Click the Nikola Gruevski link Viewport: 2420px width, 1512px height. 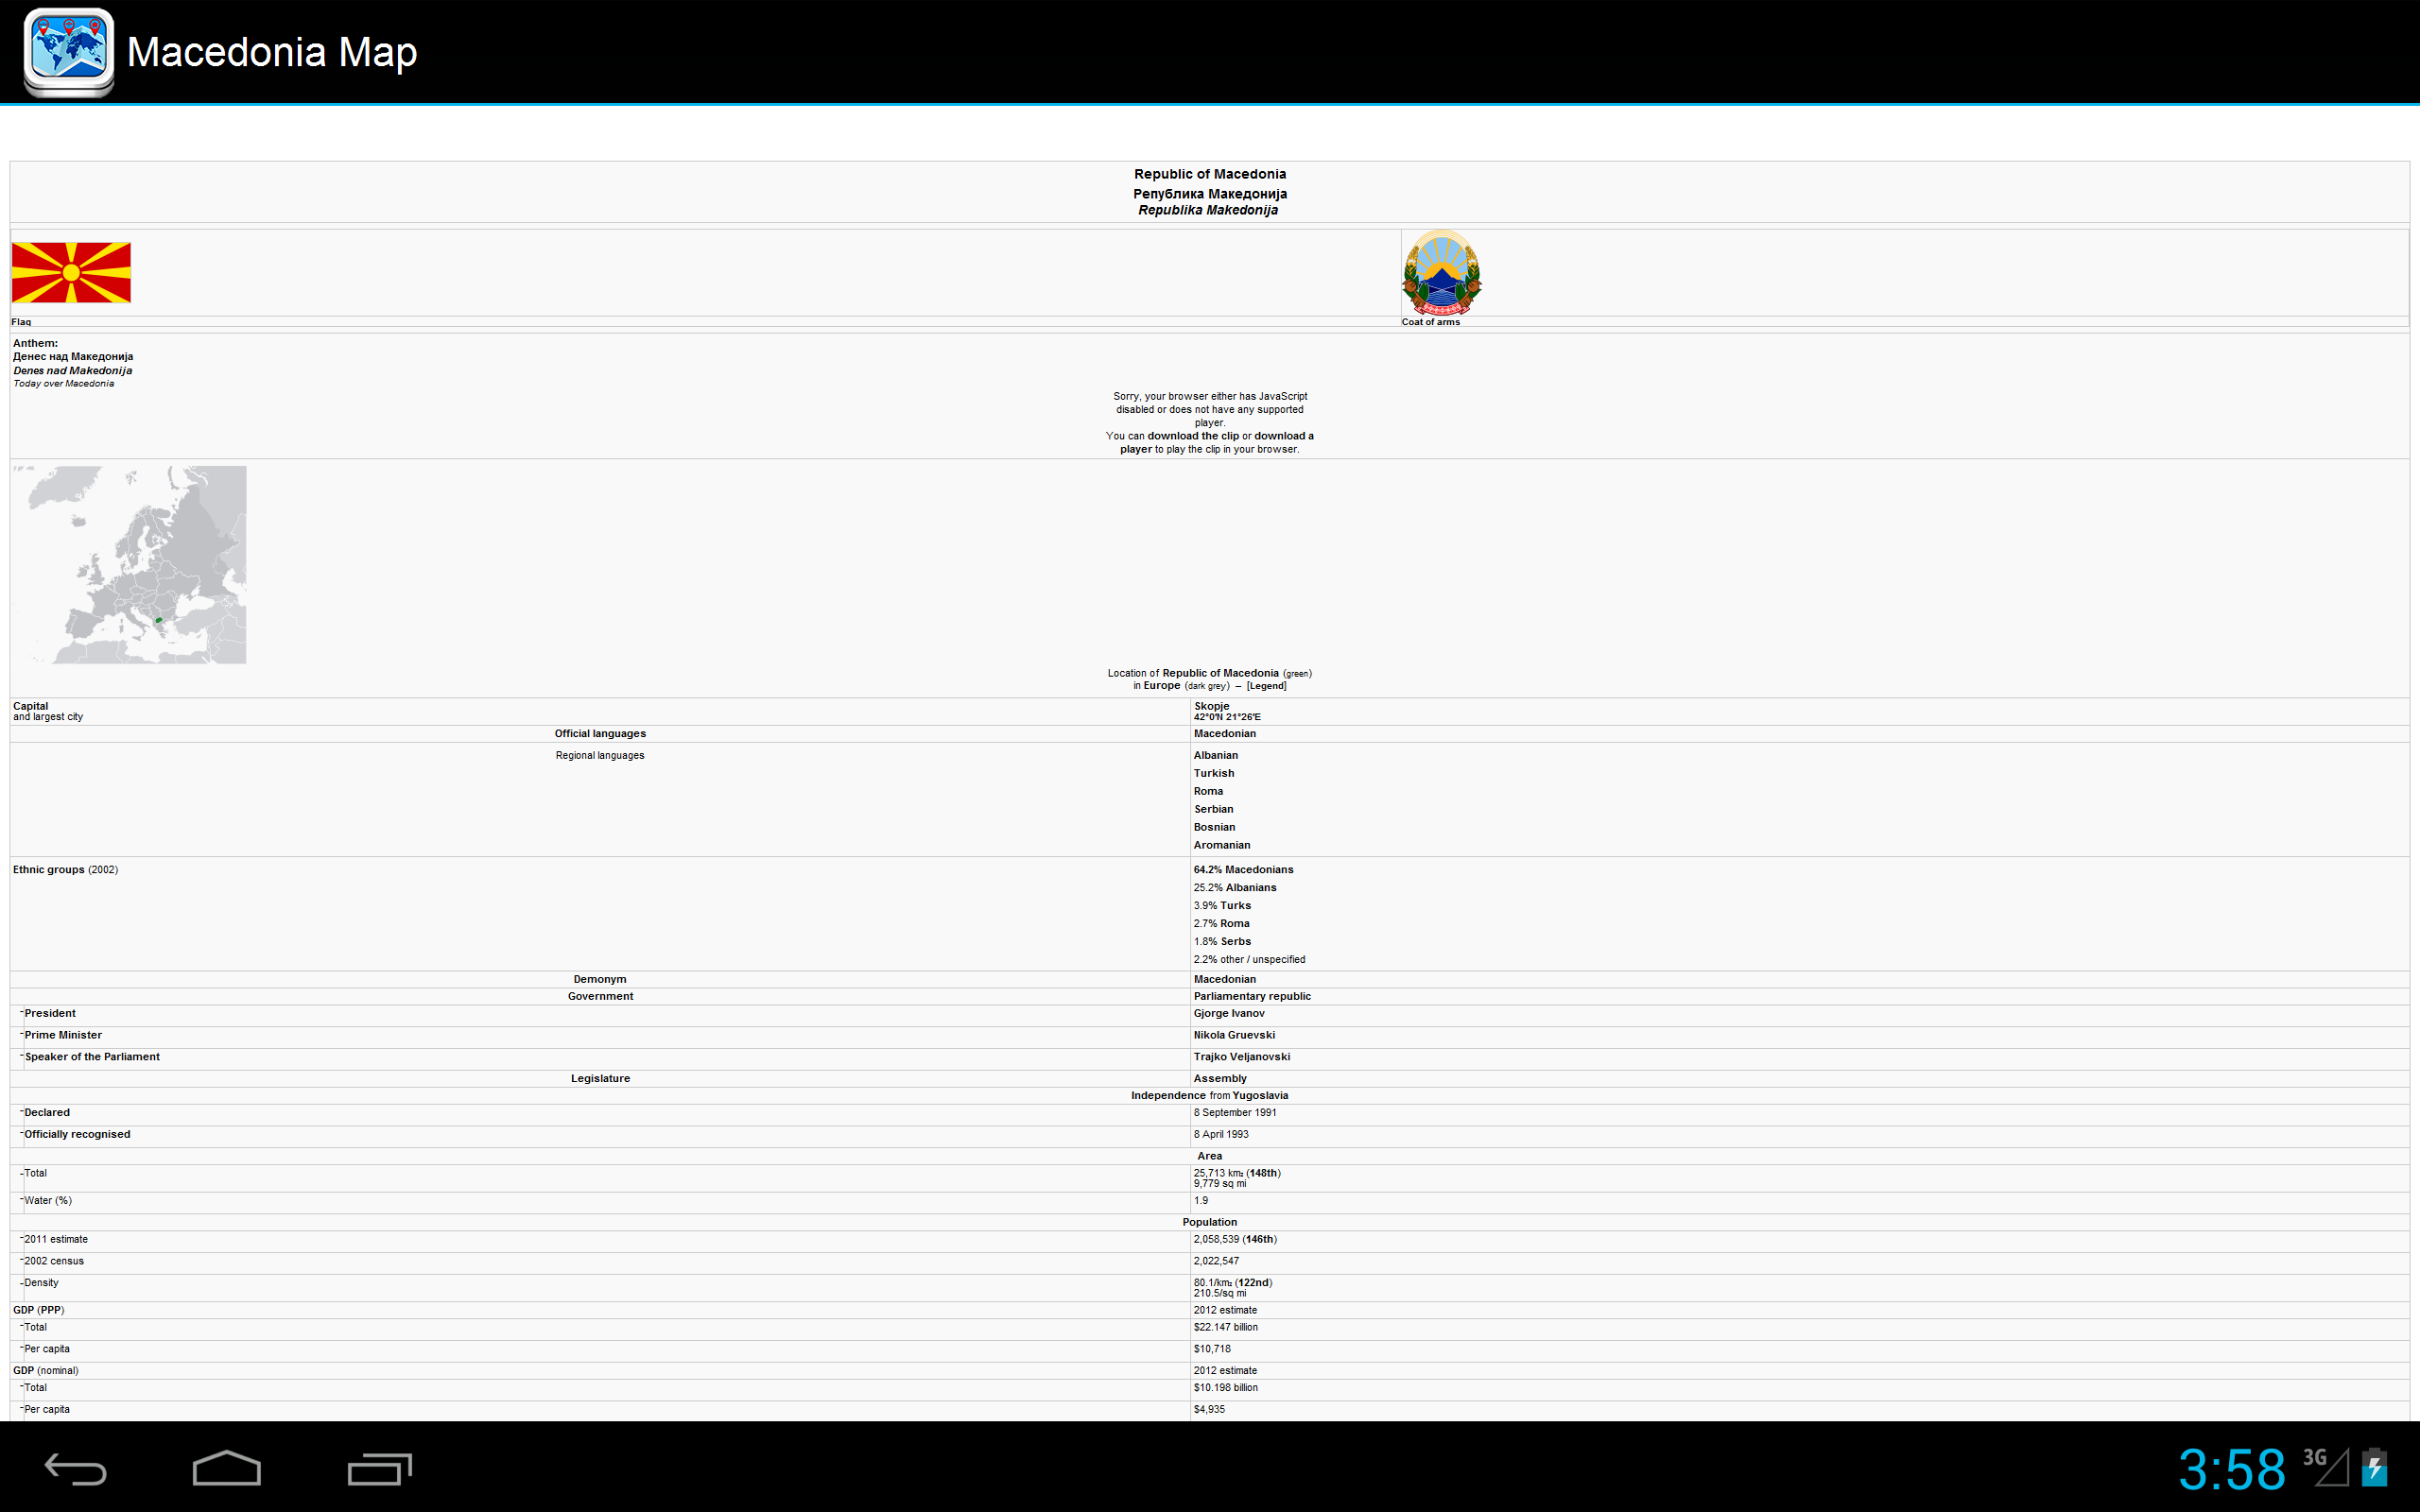click(x=1233, y=1035)
